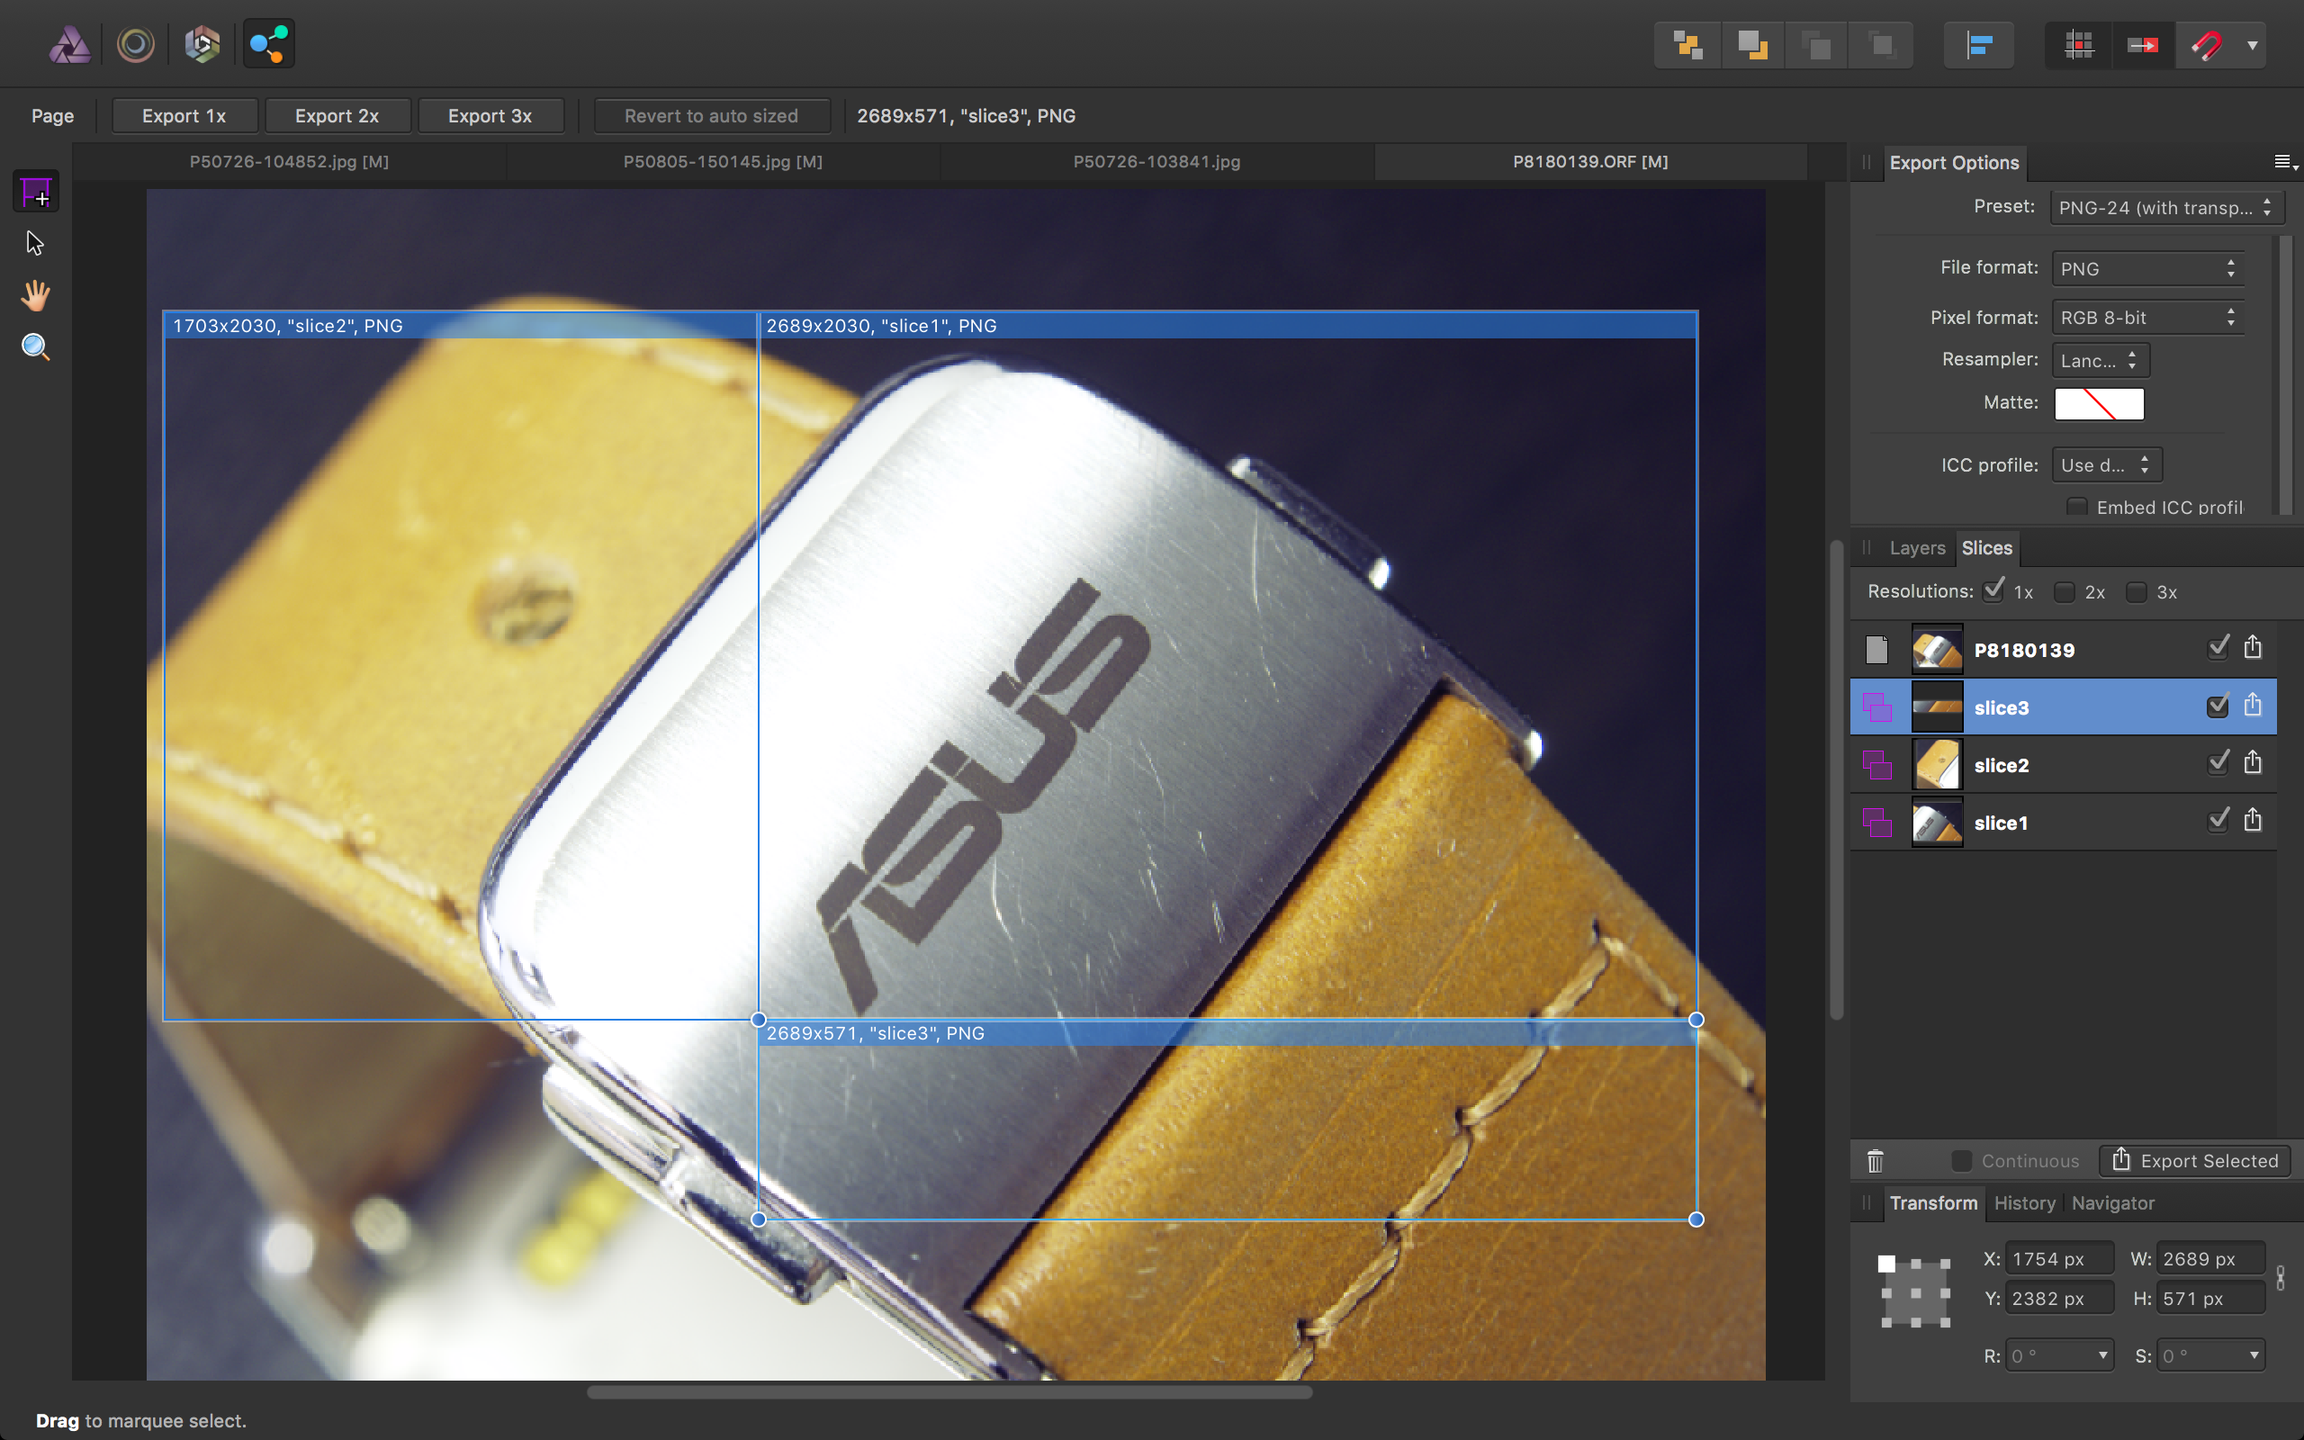The image size is (2304, 1440).
Task: Click the Export 2x button
Action: coord(337,116)
